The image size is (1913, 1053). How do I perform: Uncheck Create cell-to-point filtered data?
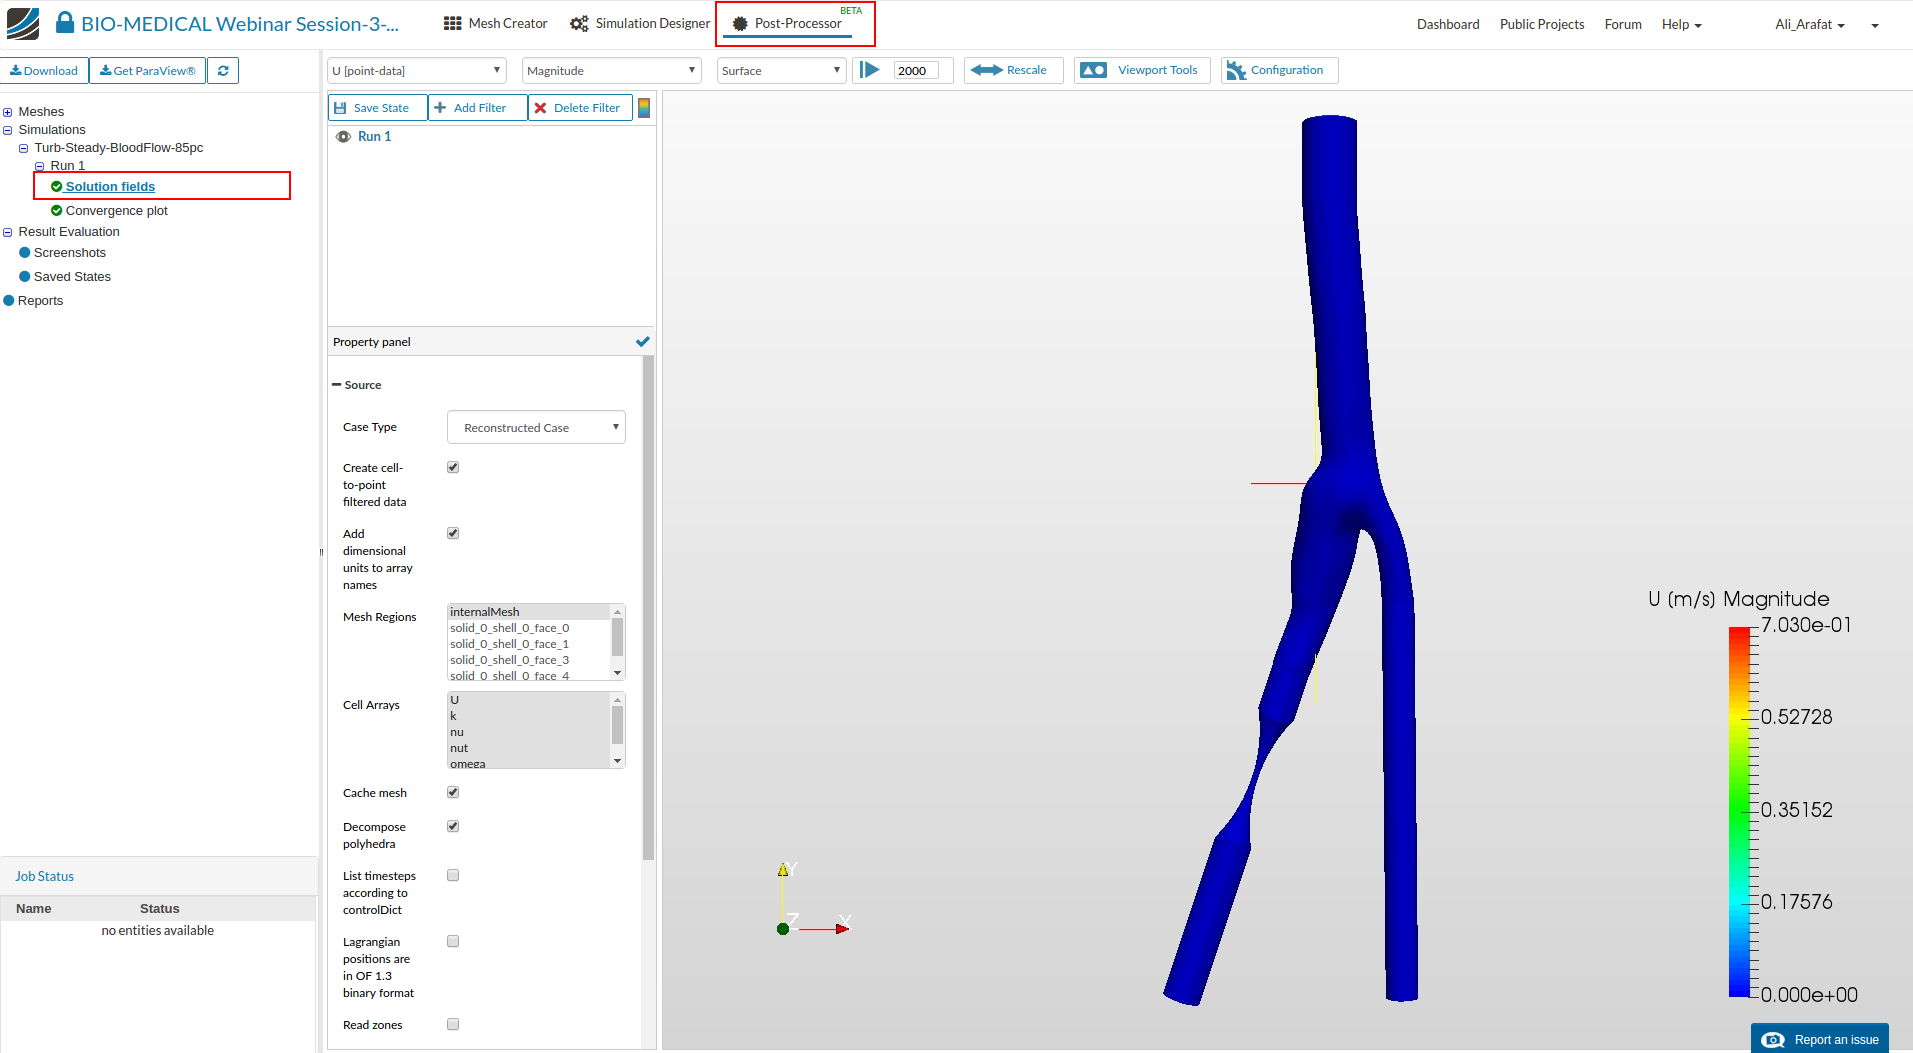[453, 467]
